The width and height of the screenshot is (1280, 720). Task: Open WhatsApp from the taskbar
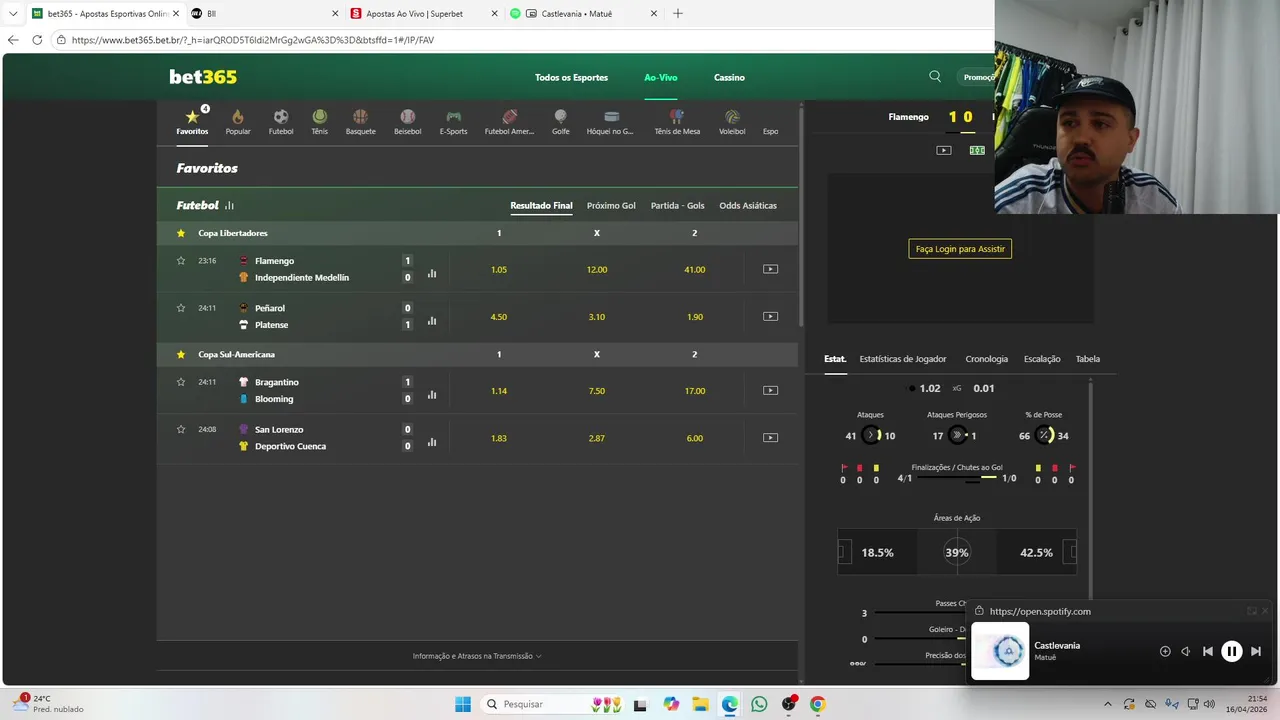tap(759, 704)
